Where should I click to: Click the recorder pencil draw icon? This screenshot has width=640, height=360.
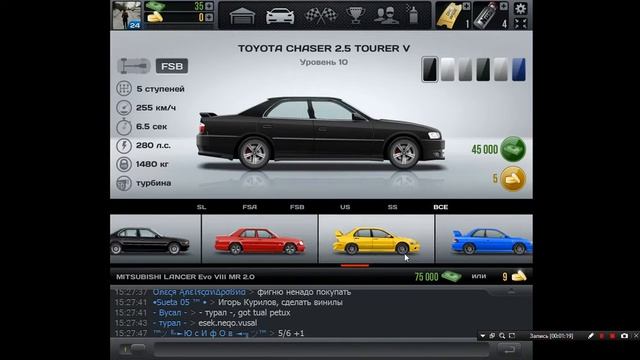tap(591, 336)
